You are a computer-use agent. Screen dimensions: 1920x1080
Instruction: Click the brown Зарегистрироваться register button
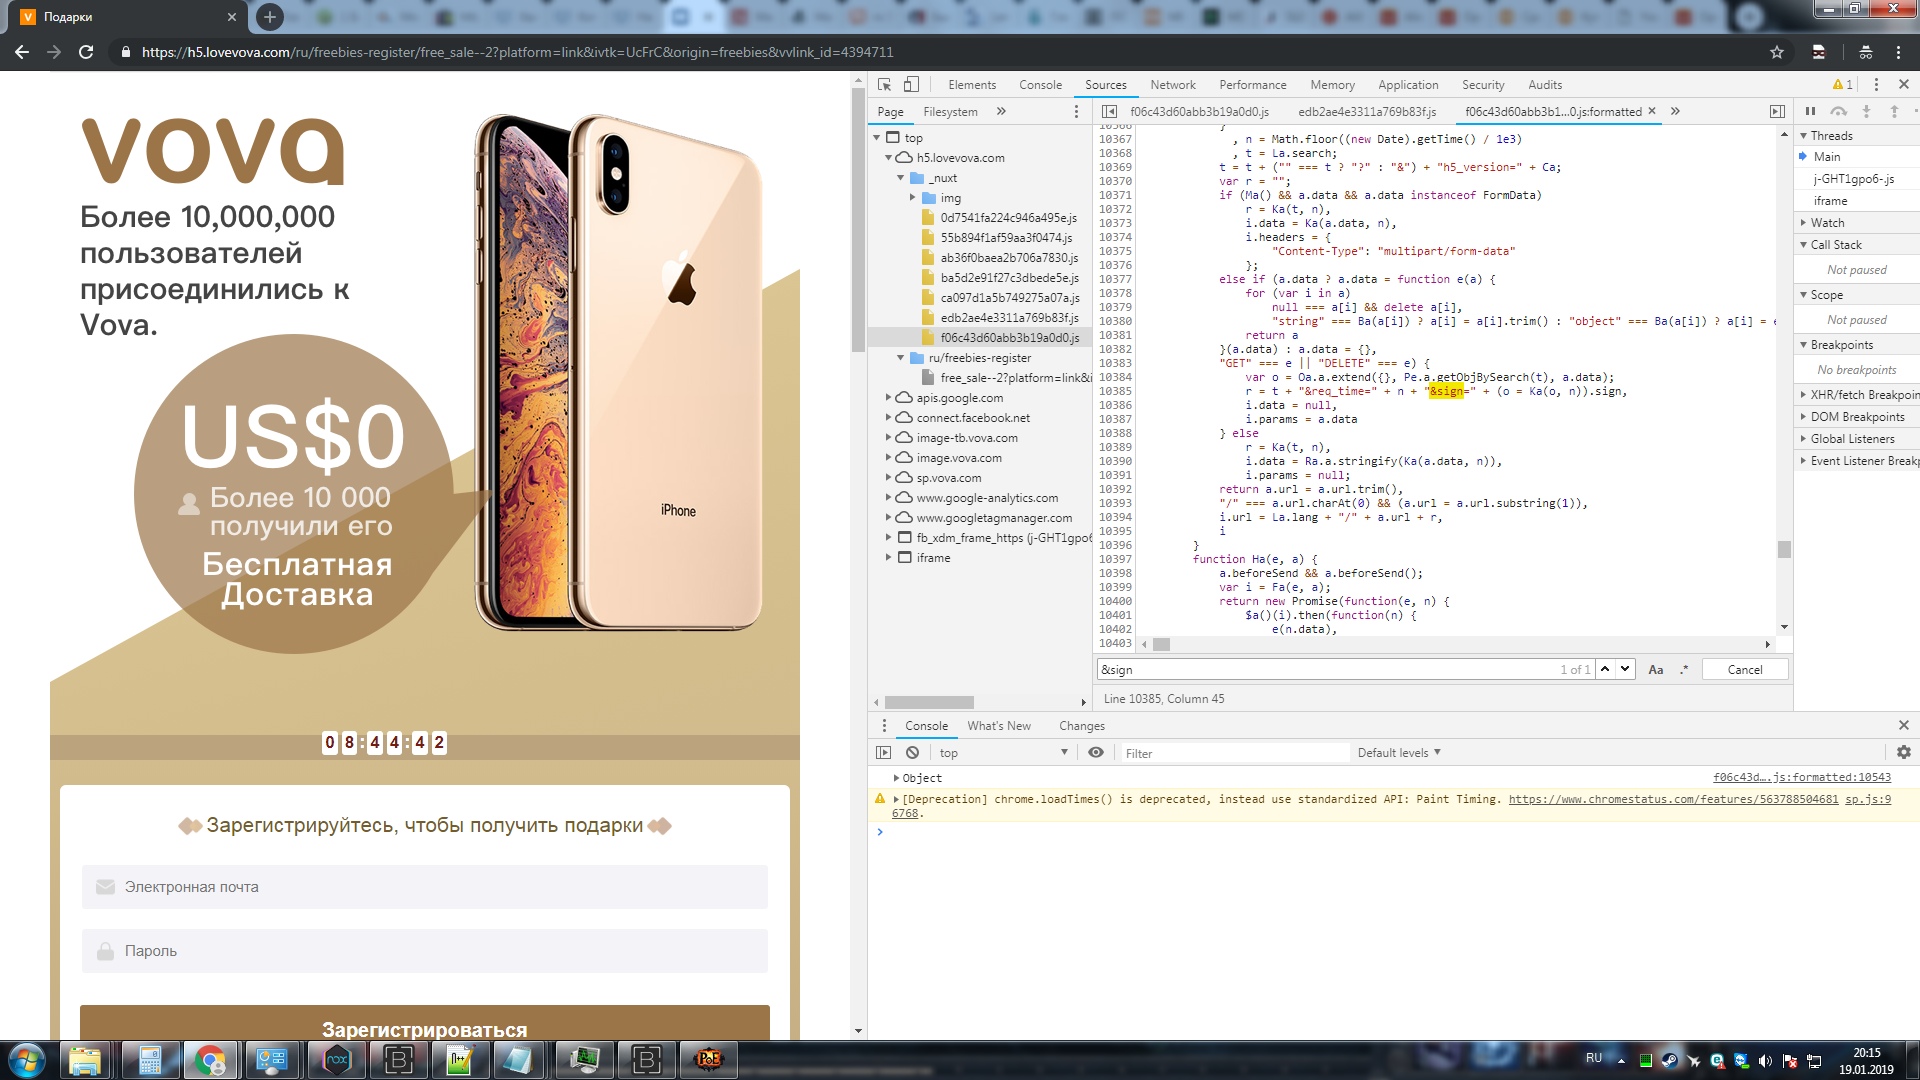point(425,1023)
